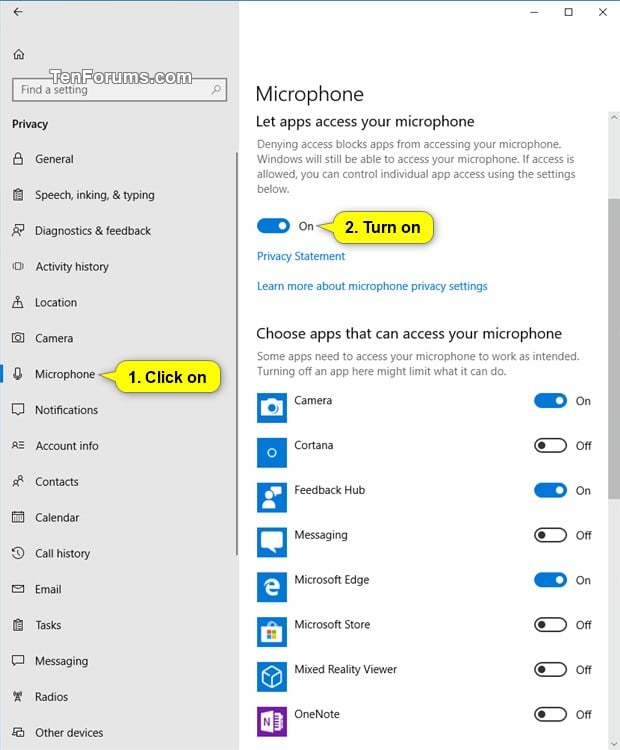Image resolution: width=620 pixels, height=750 pixels.
Task: Click the Feedback Hub app icon
Action: 272,497
